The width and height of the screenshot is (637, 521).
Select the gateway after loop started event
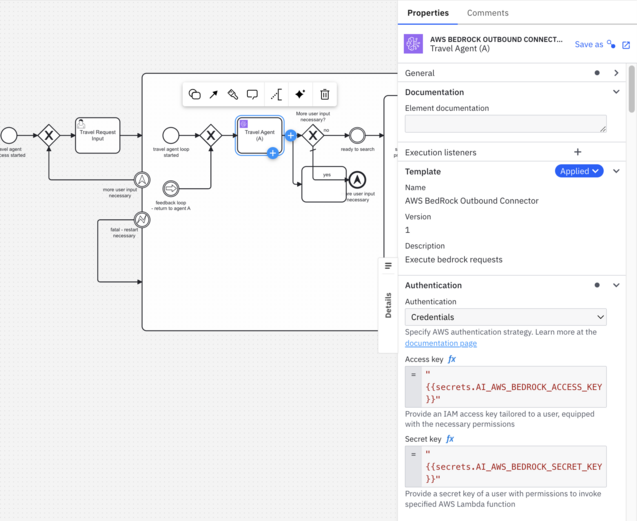pos(211,135)
